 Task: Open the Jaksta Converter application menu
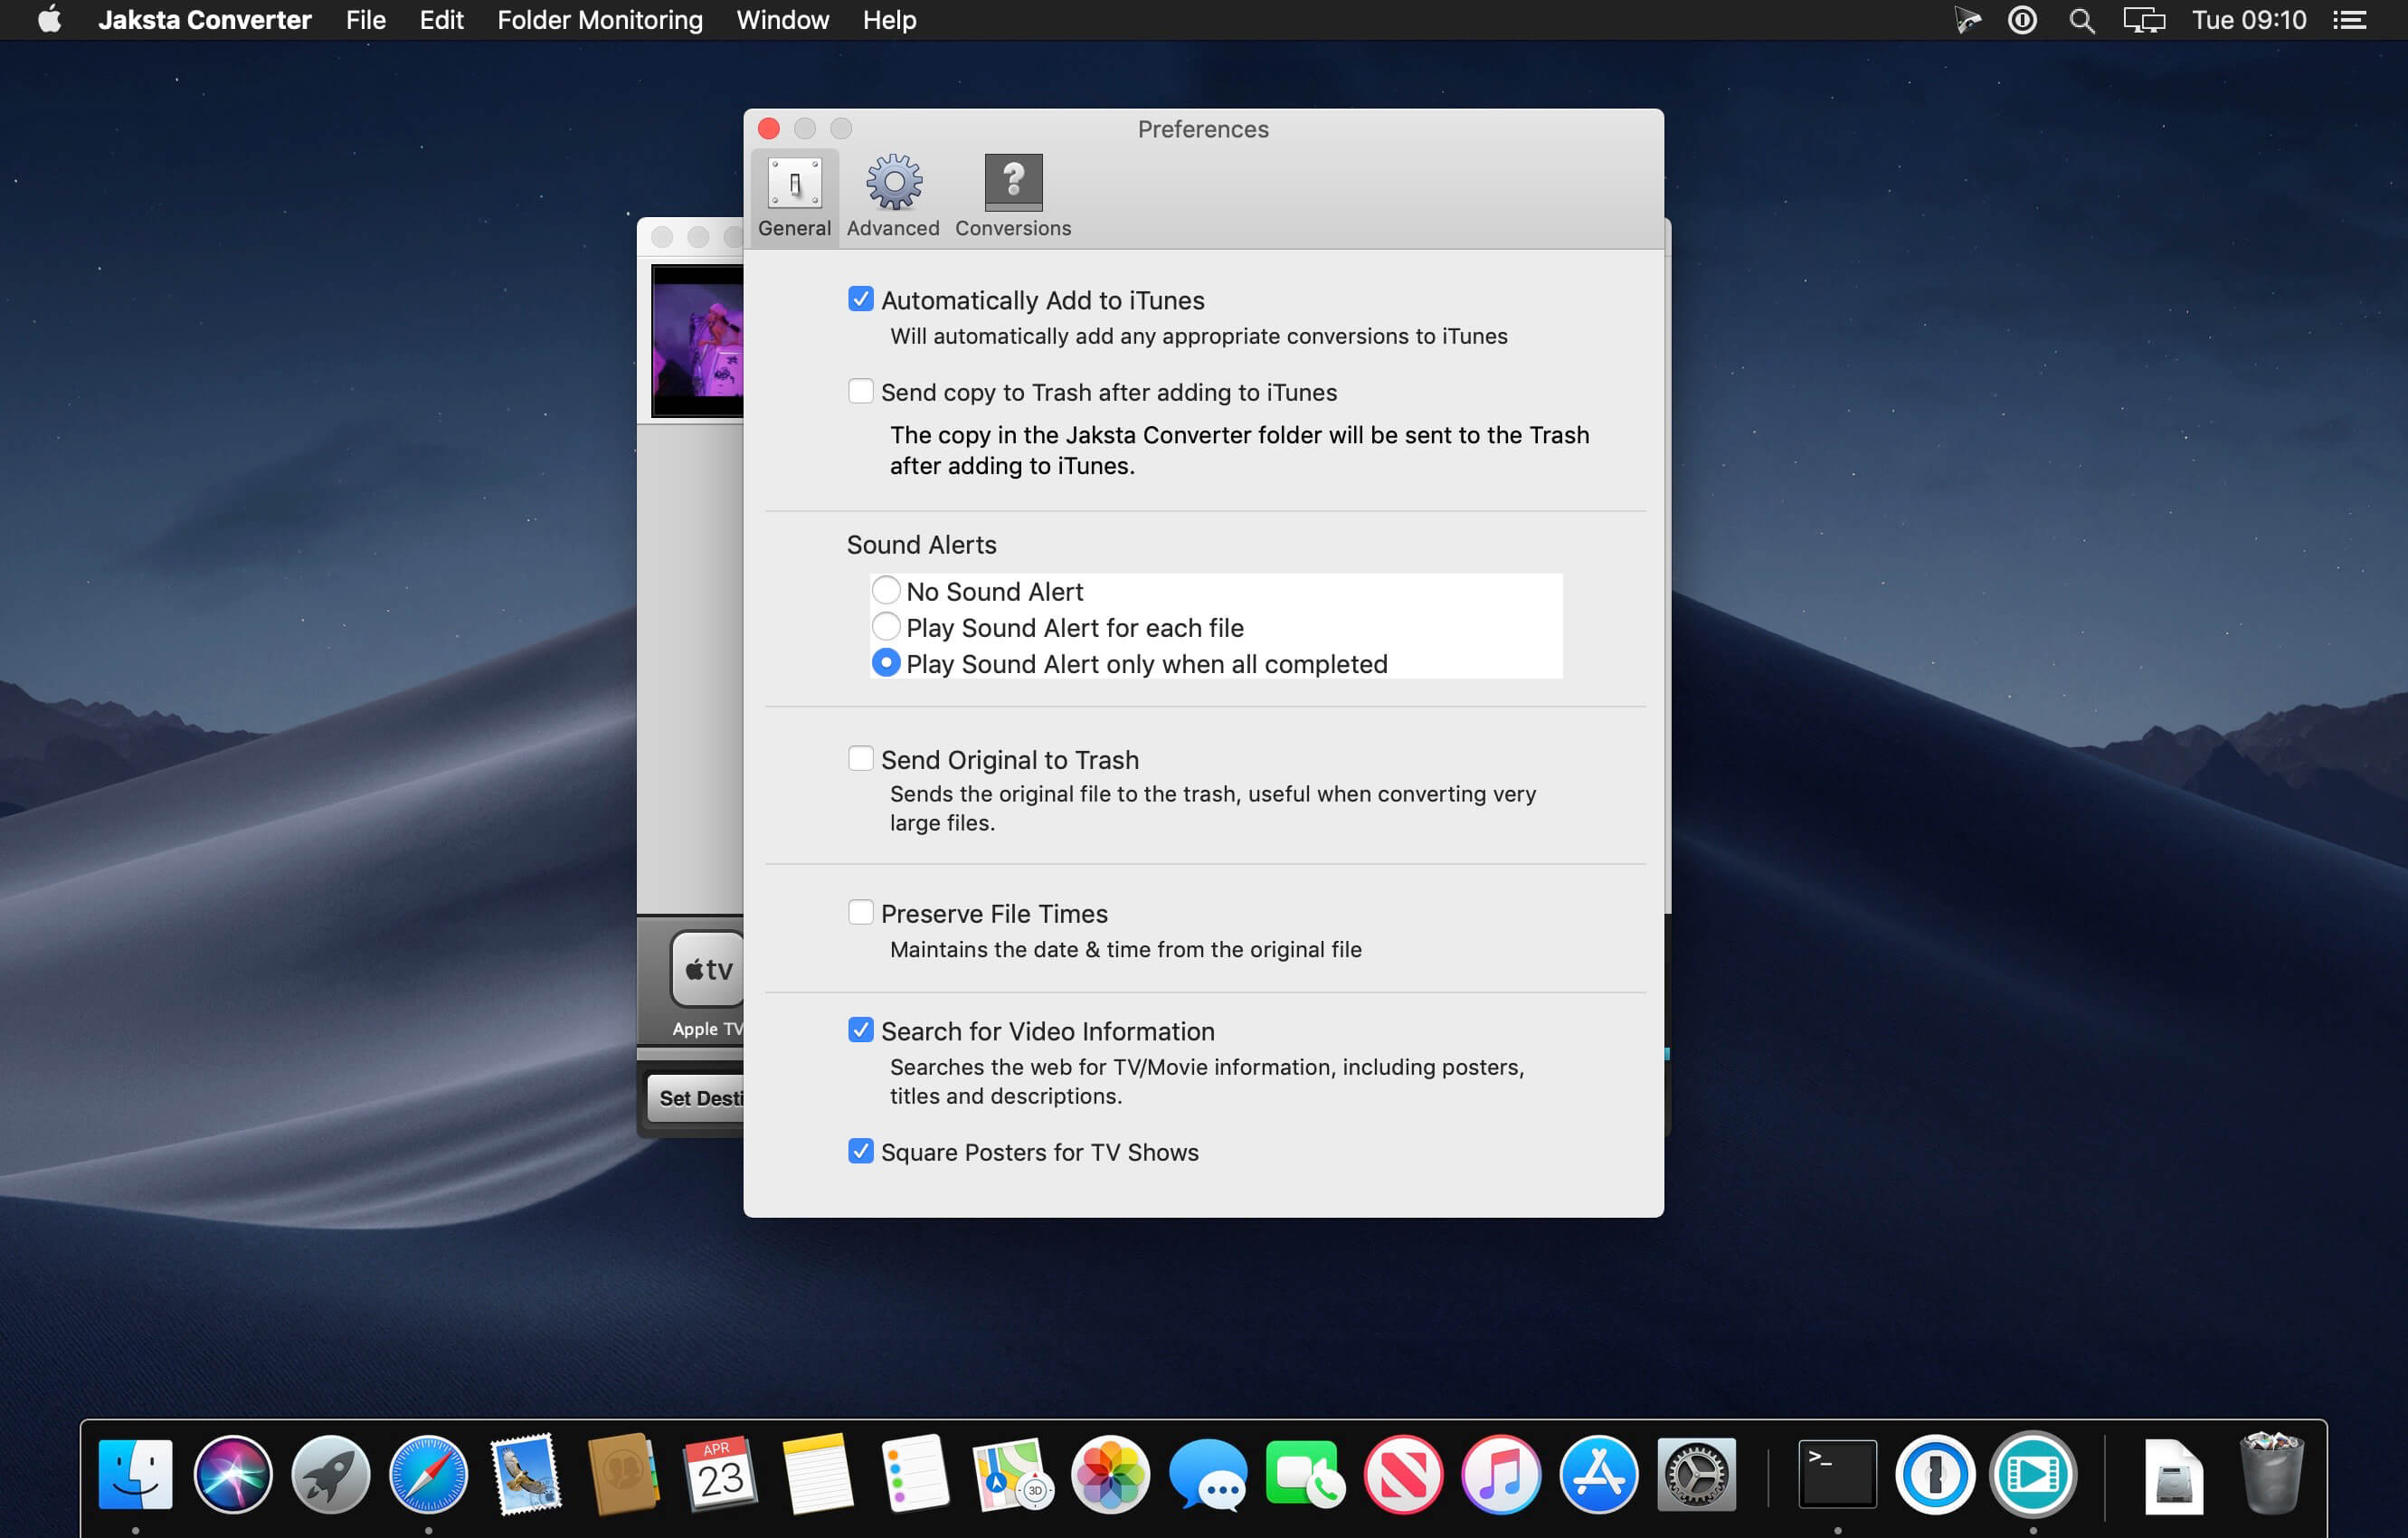(205, 20)
